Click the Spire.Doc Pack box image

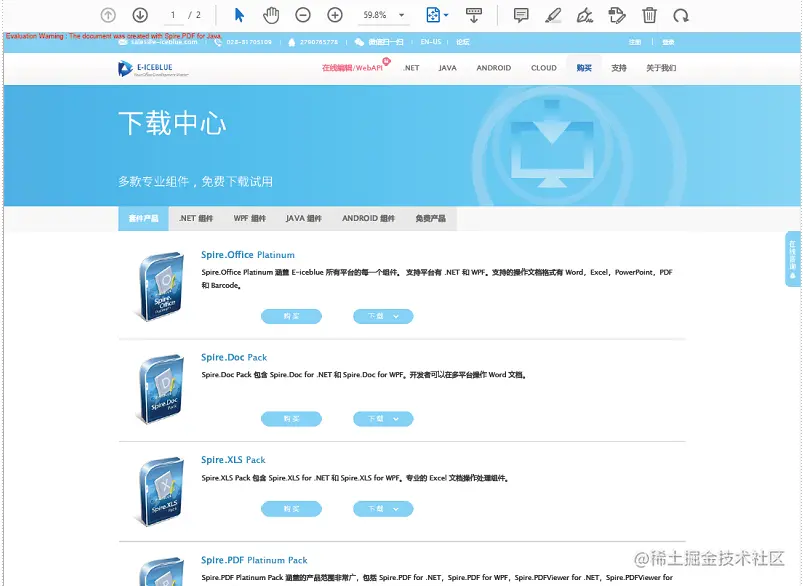161,389
